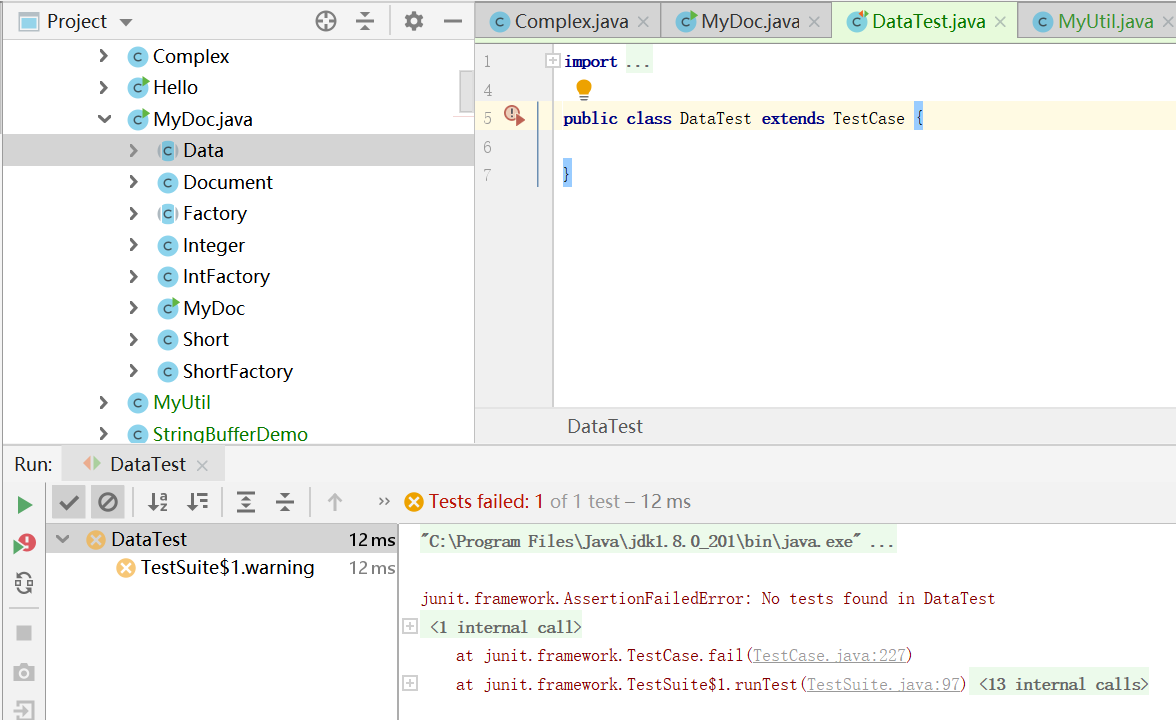The image size is (1176, 720).
Task: Collapse all in Project panel
Action: coord(365,21)
